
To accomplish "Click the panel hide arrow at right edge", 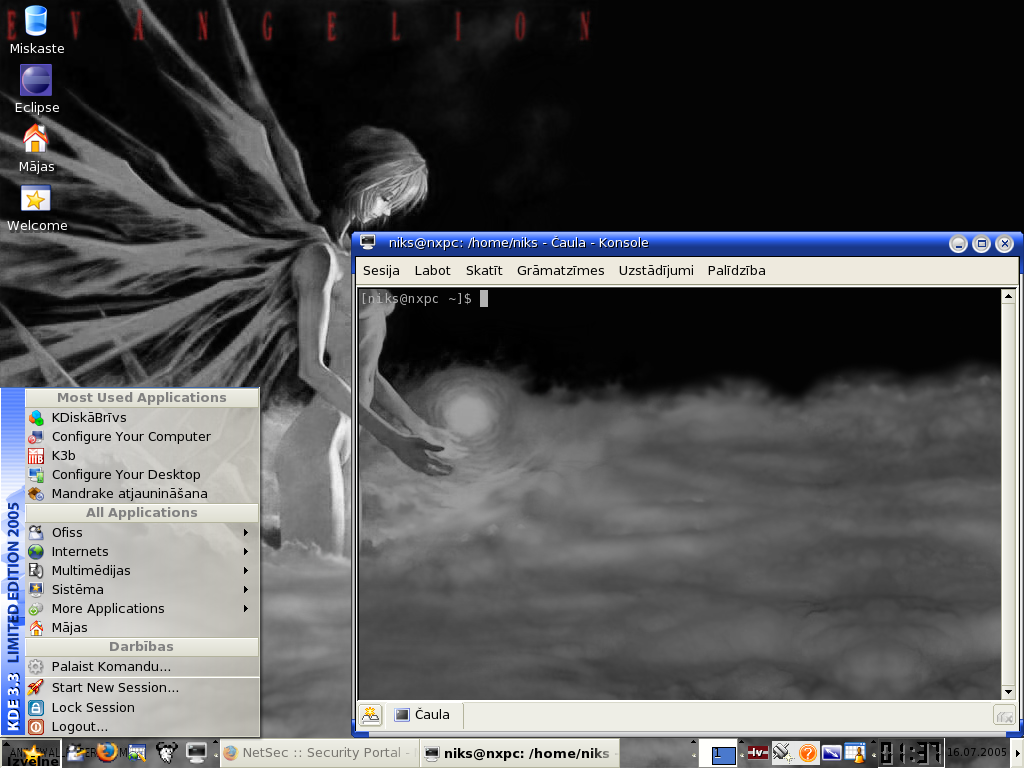I will pos(1018,754).
